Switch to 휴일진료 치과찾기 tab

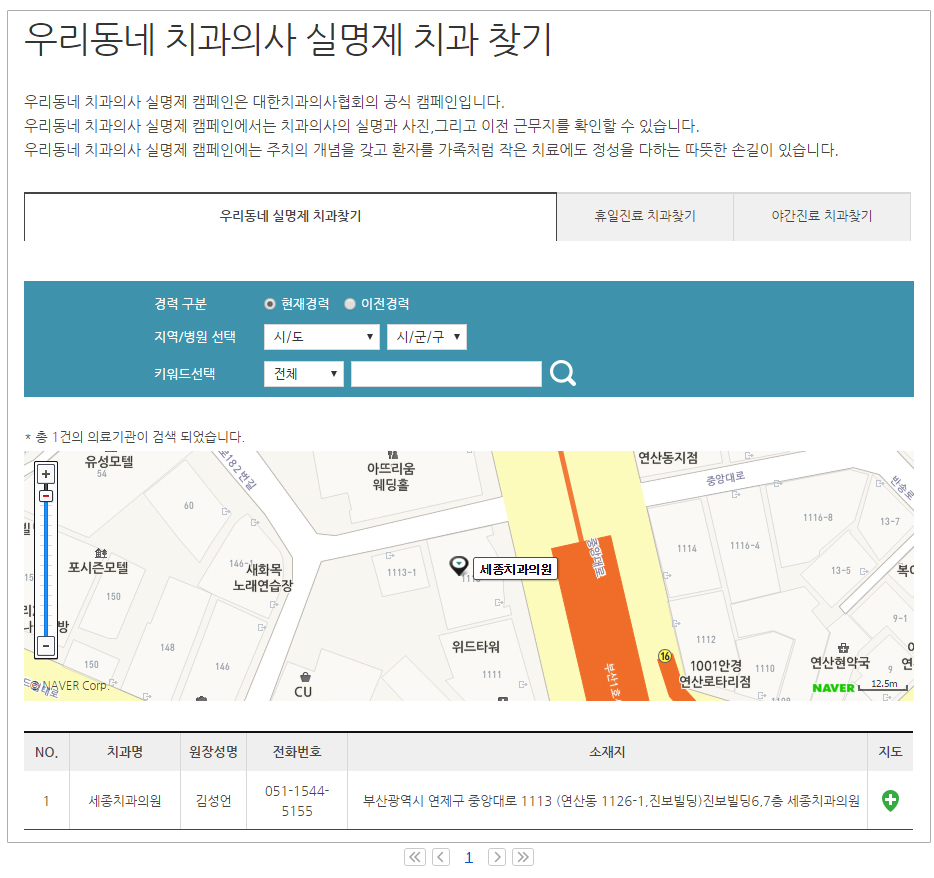(x=645, y=216)
